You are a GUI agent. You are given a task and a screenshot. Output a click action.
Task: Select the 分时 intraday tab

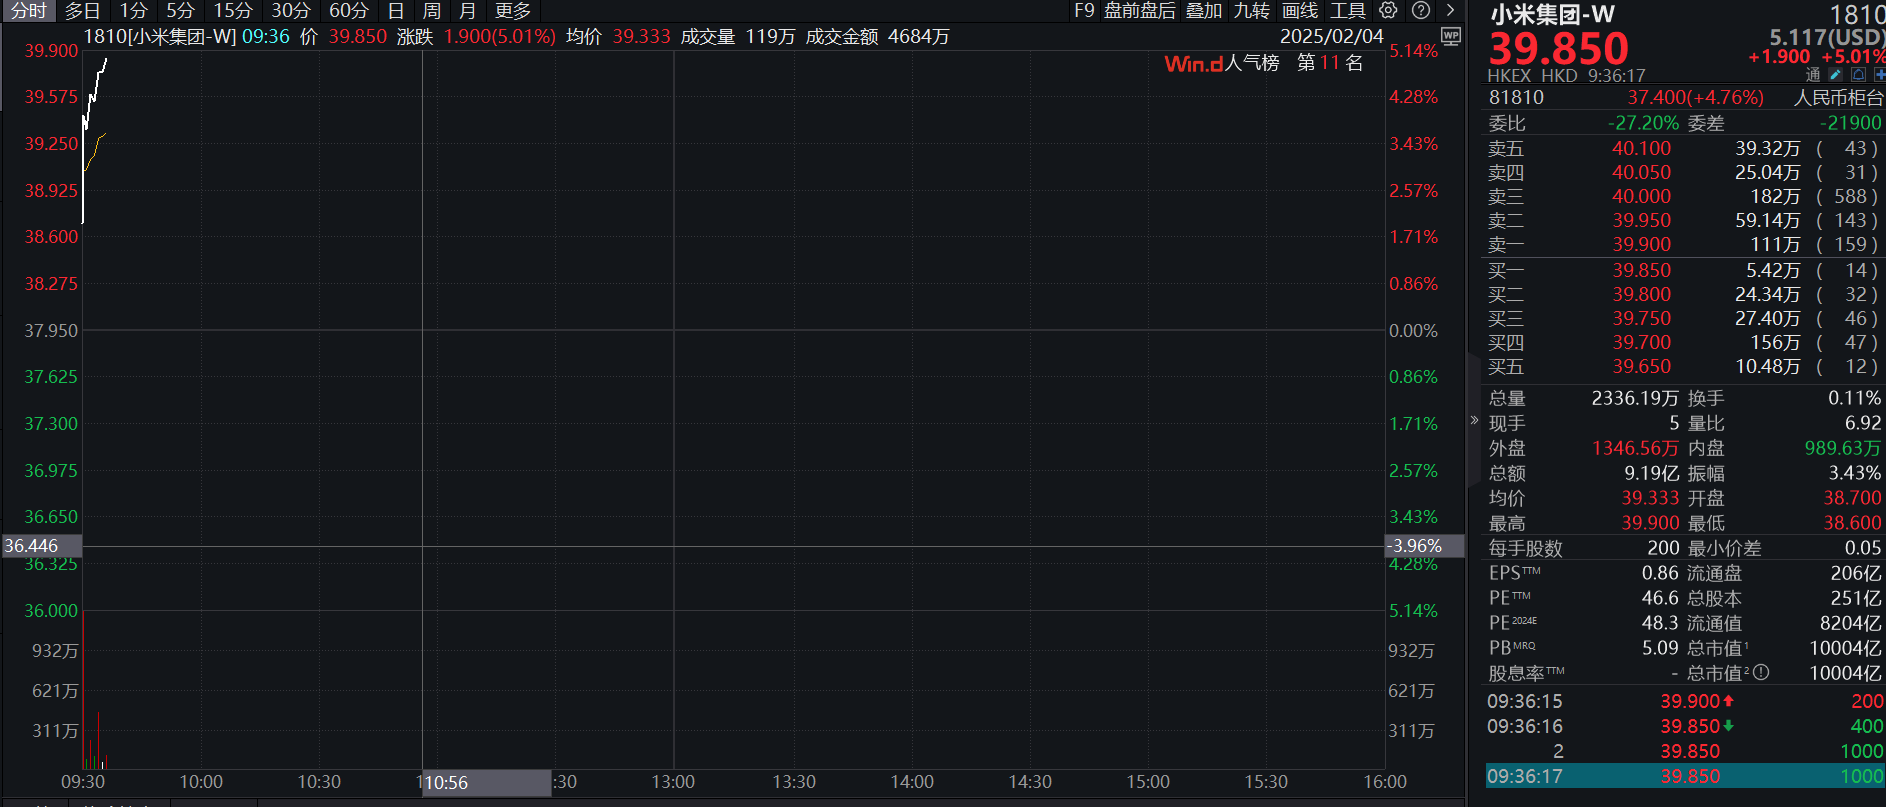coord(29,11)
